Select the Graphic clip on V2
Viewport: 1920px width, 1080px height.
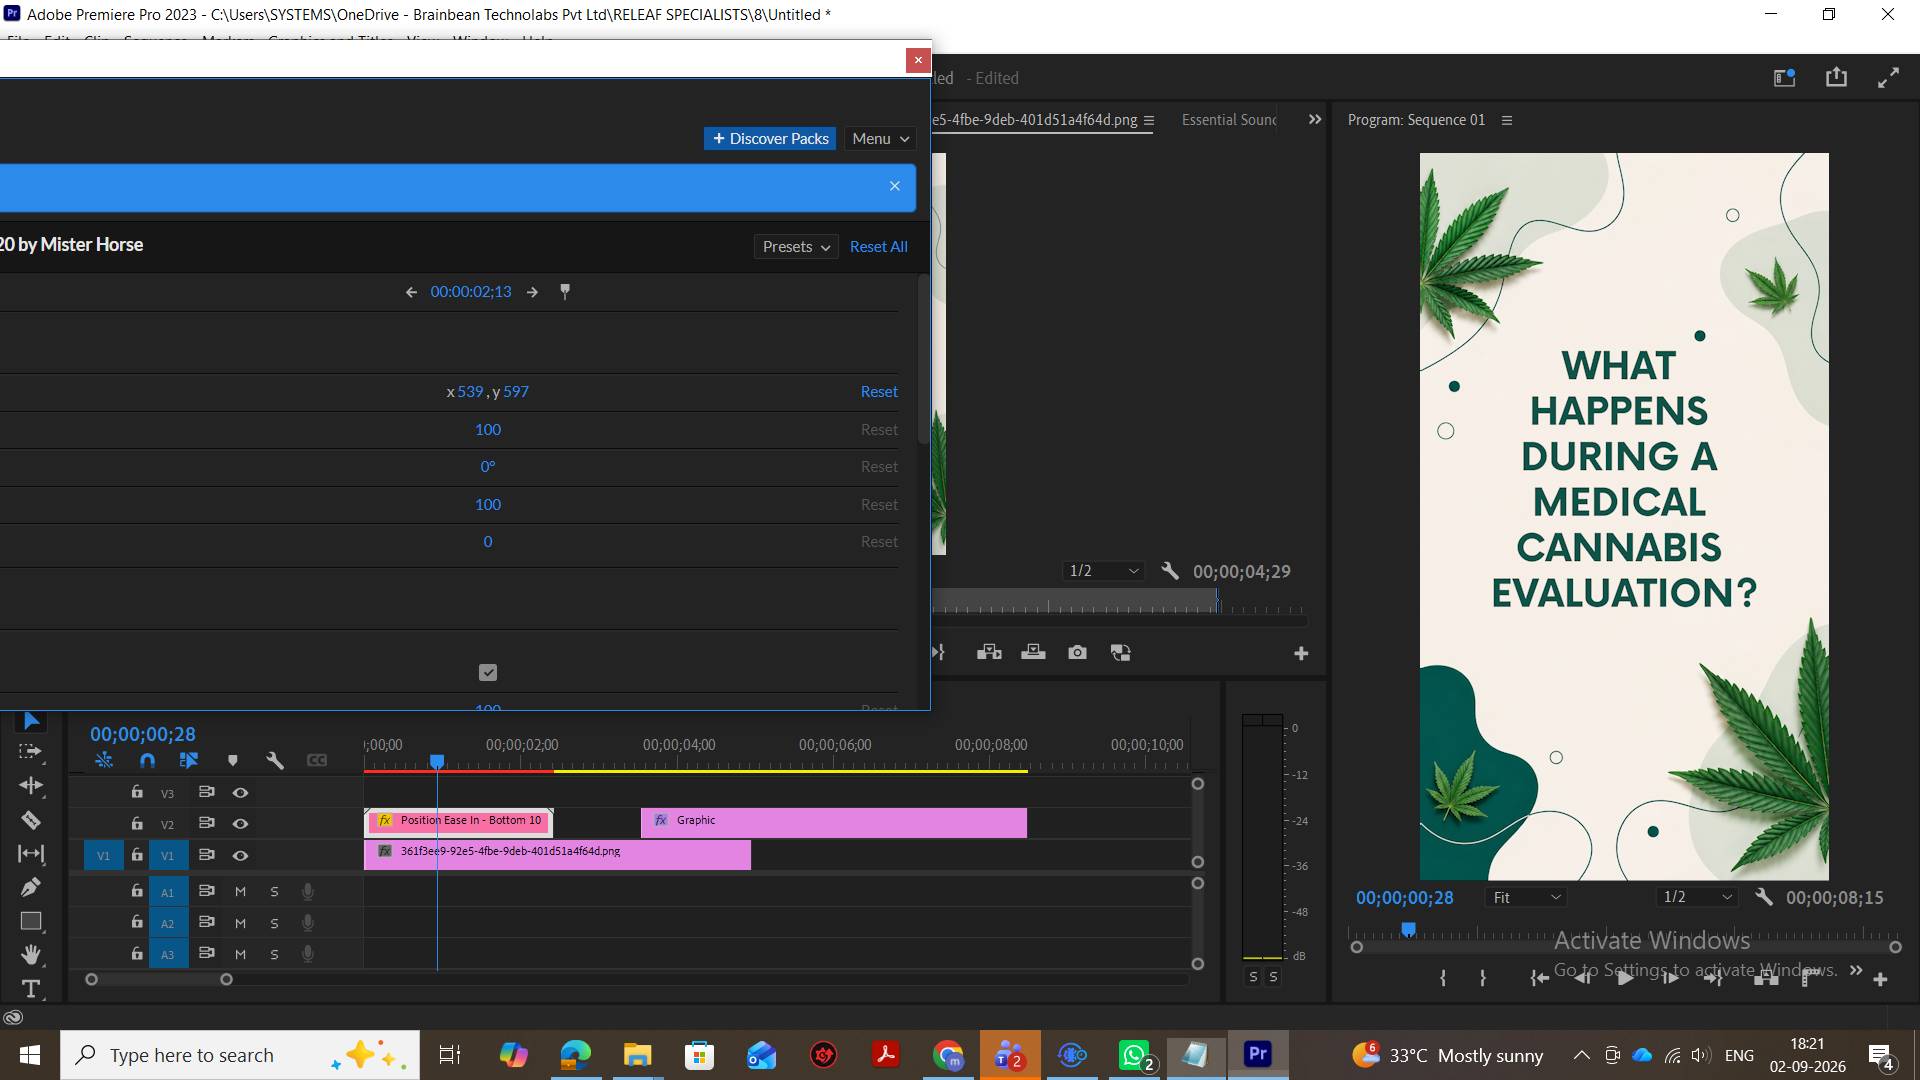point(834,823)
